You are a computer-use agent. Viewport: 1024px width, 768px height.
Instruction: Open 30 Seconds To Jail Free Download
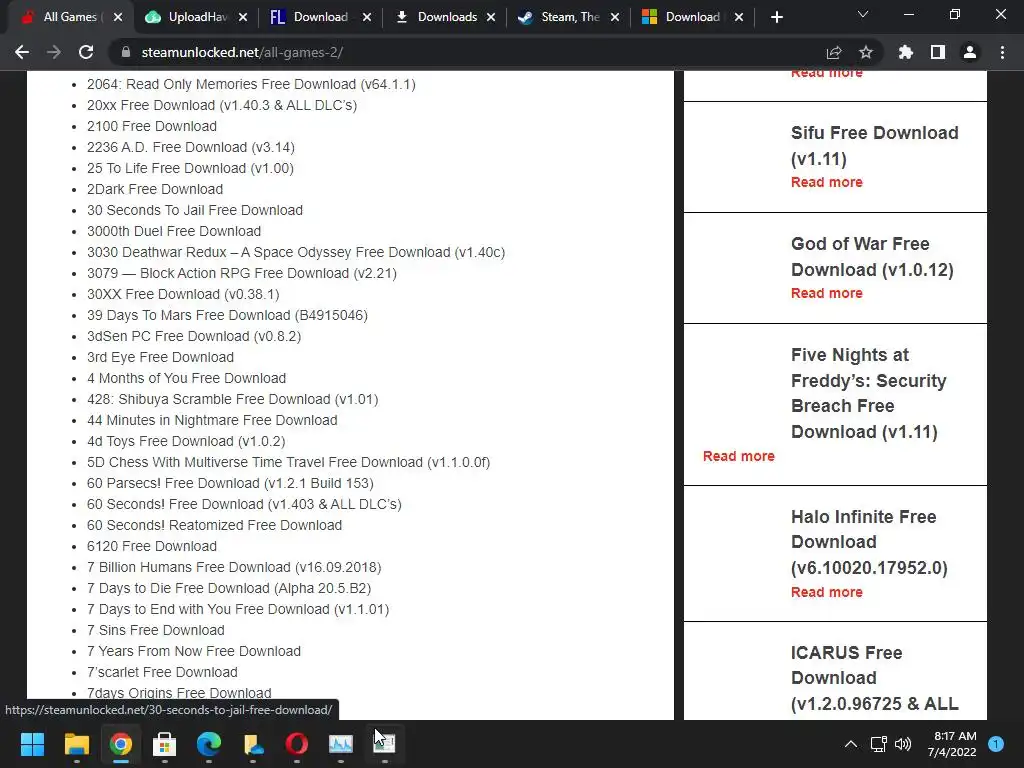pyautogui.click(x=195, y=210)
